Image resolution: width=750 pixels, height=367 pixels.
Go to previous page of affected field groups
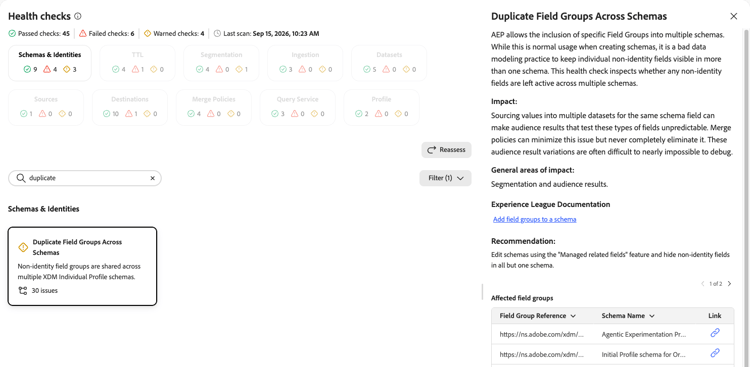click(x=703, y=284)
